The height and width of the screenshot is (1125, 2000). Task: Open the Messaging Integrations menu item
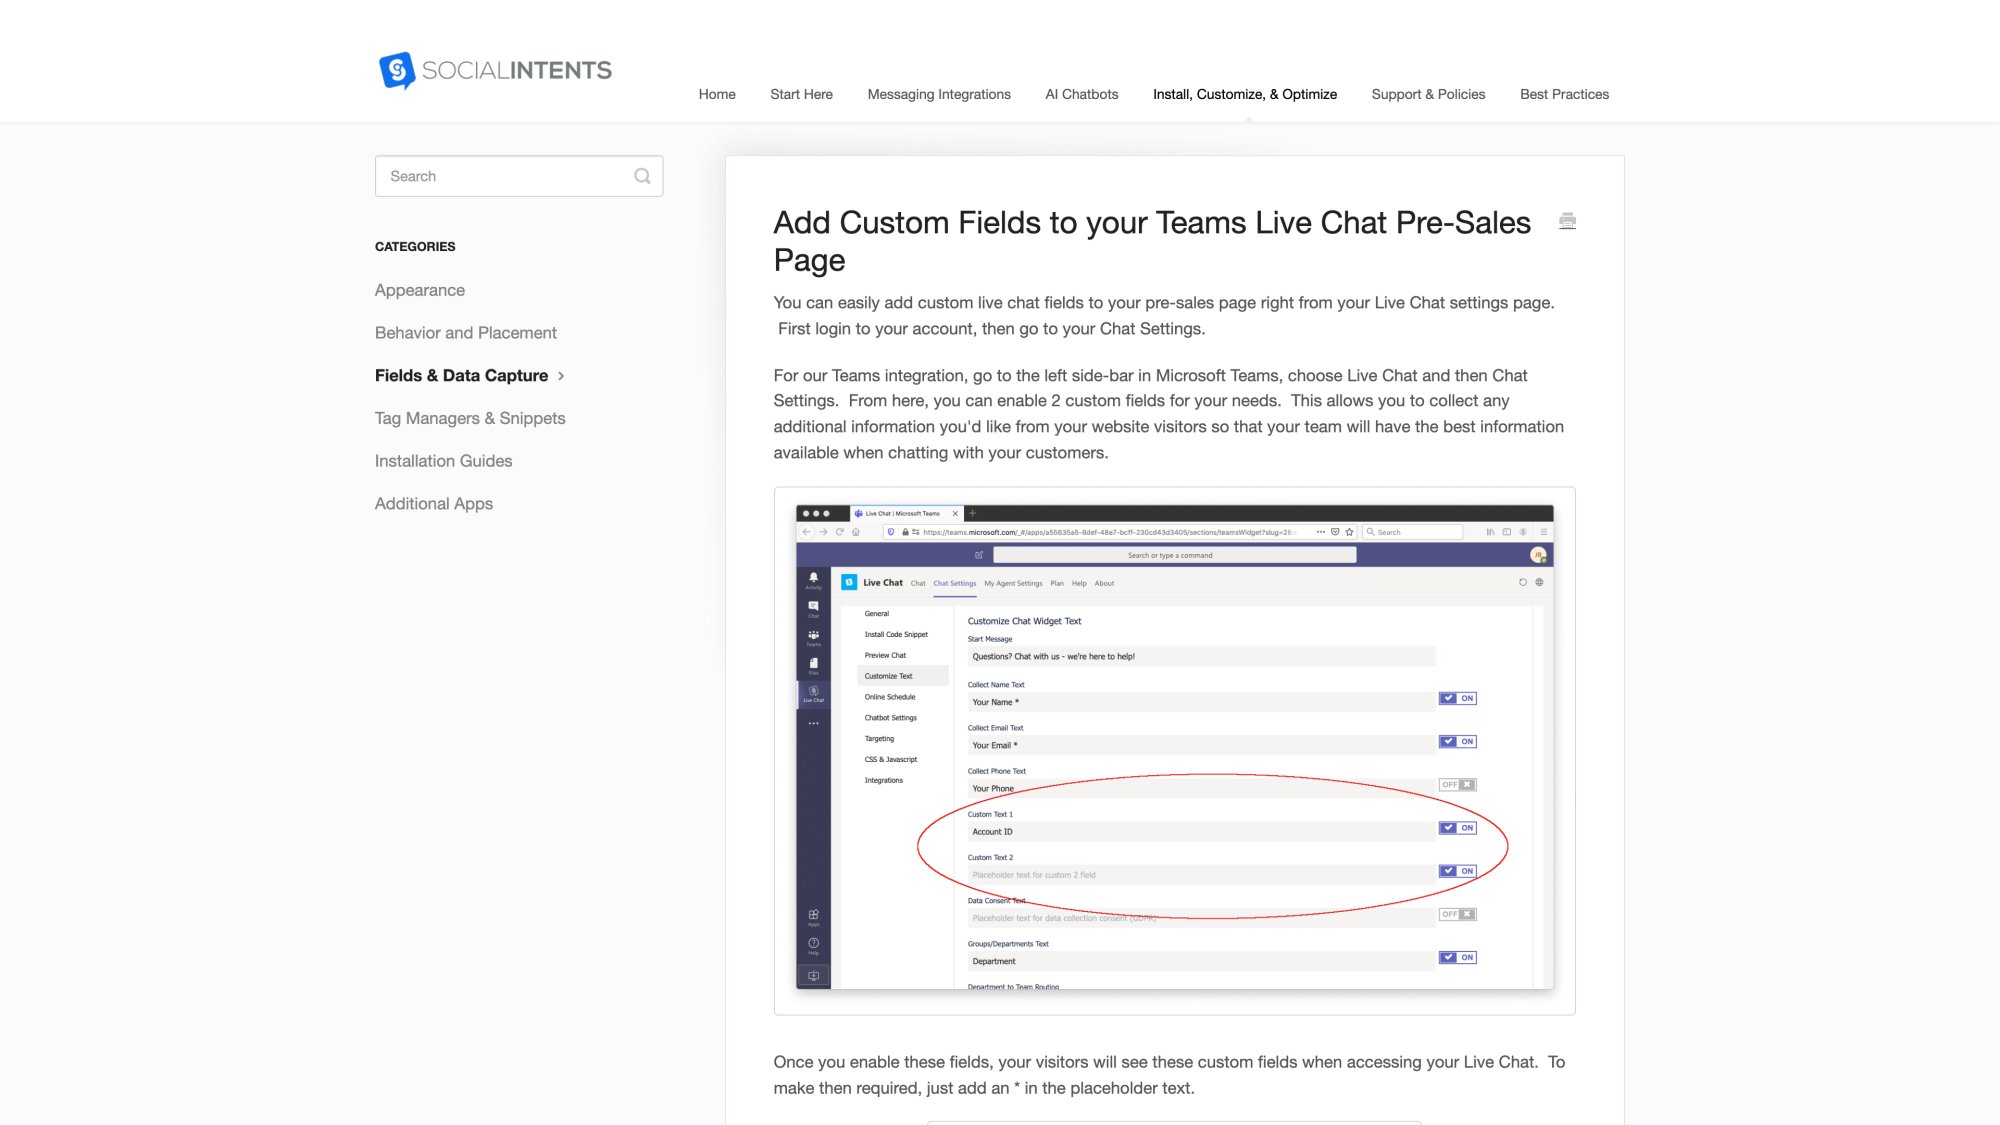(x=938, y=94)
